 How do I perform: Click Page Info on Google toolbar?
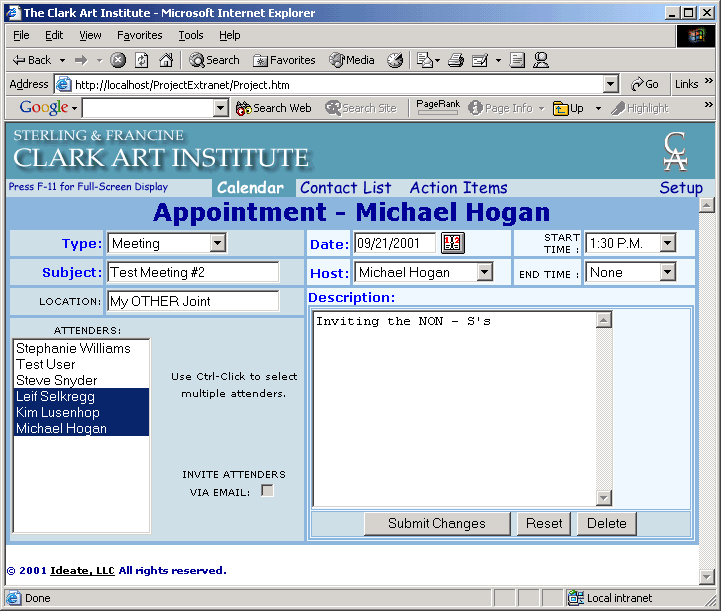coord(501,108)
